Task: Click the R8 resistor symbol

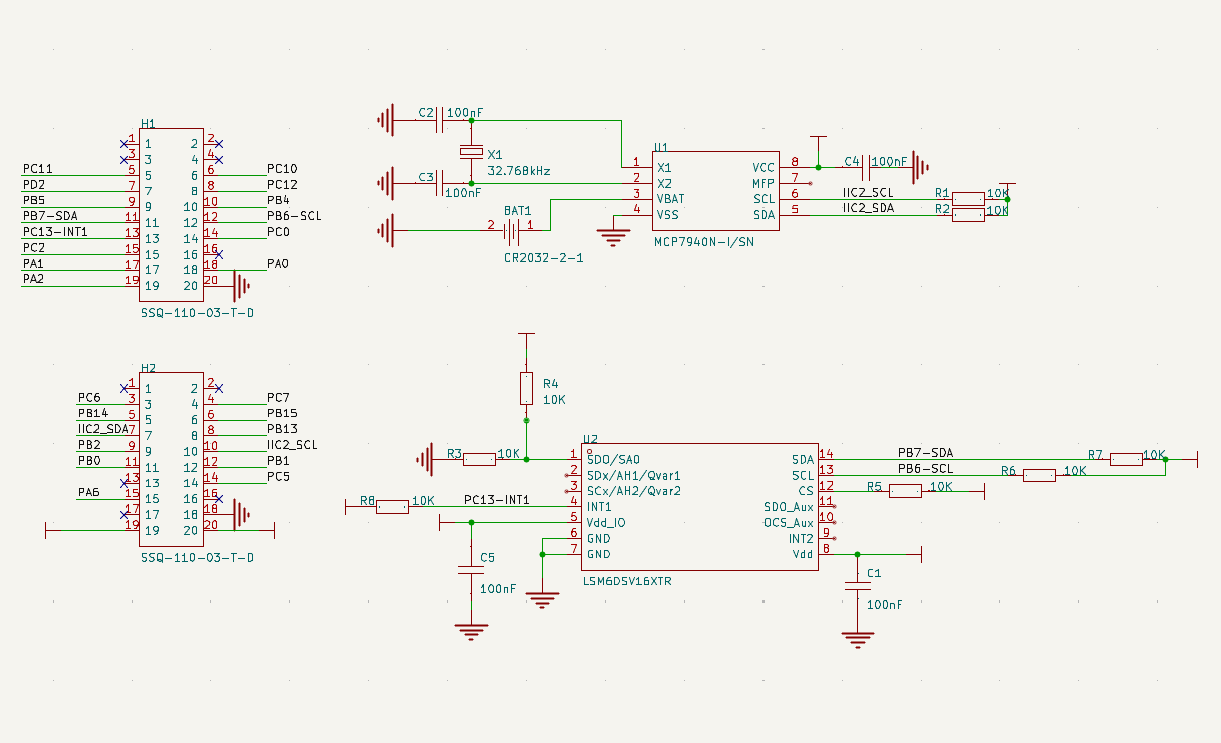Action: 392,507
